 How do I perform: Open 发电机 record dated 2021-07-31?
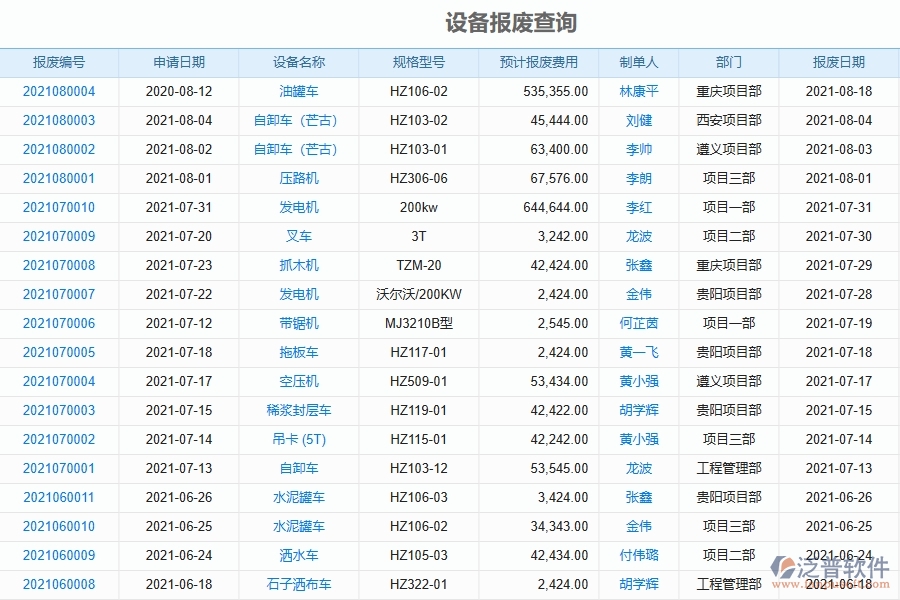point(297,207)
